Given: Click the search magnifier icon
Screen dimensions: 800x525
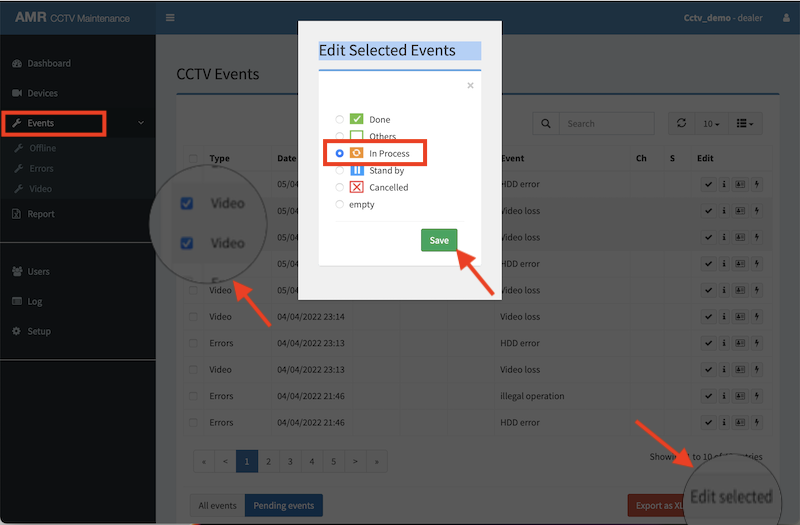Looking at the screenshot, I should pos(545,124).
